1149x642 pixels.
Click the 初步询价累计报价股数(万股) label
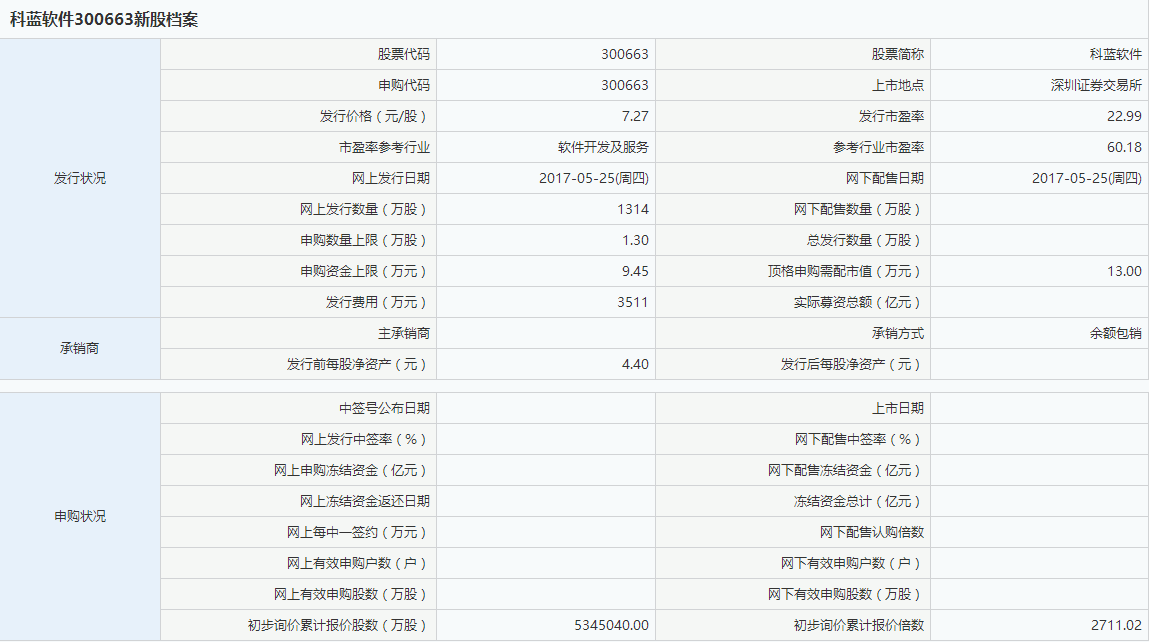[x=339, y=625]
